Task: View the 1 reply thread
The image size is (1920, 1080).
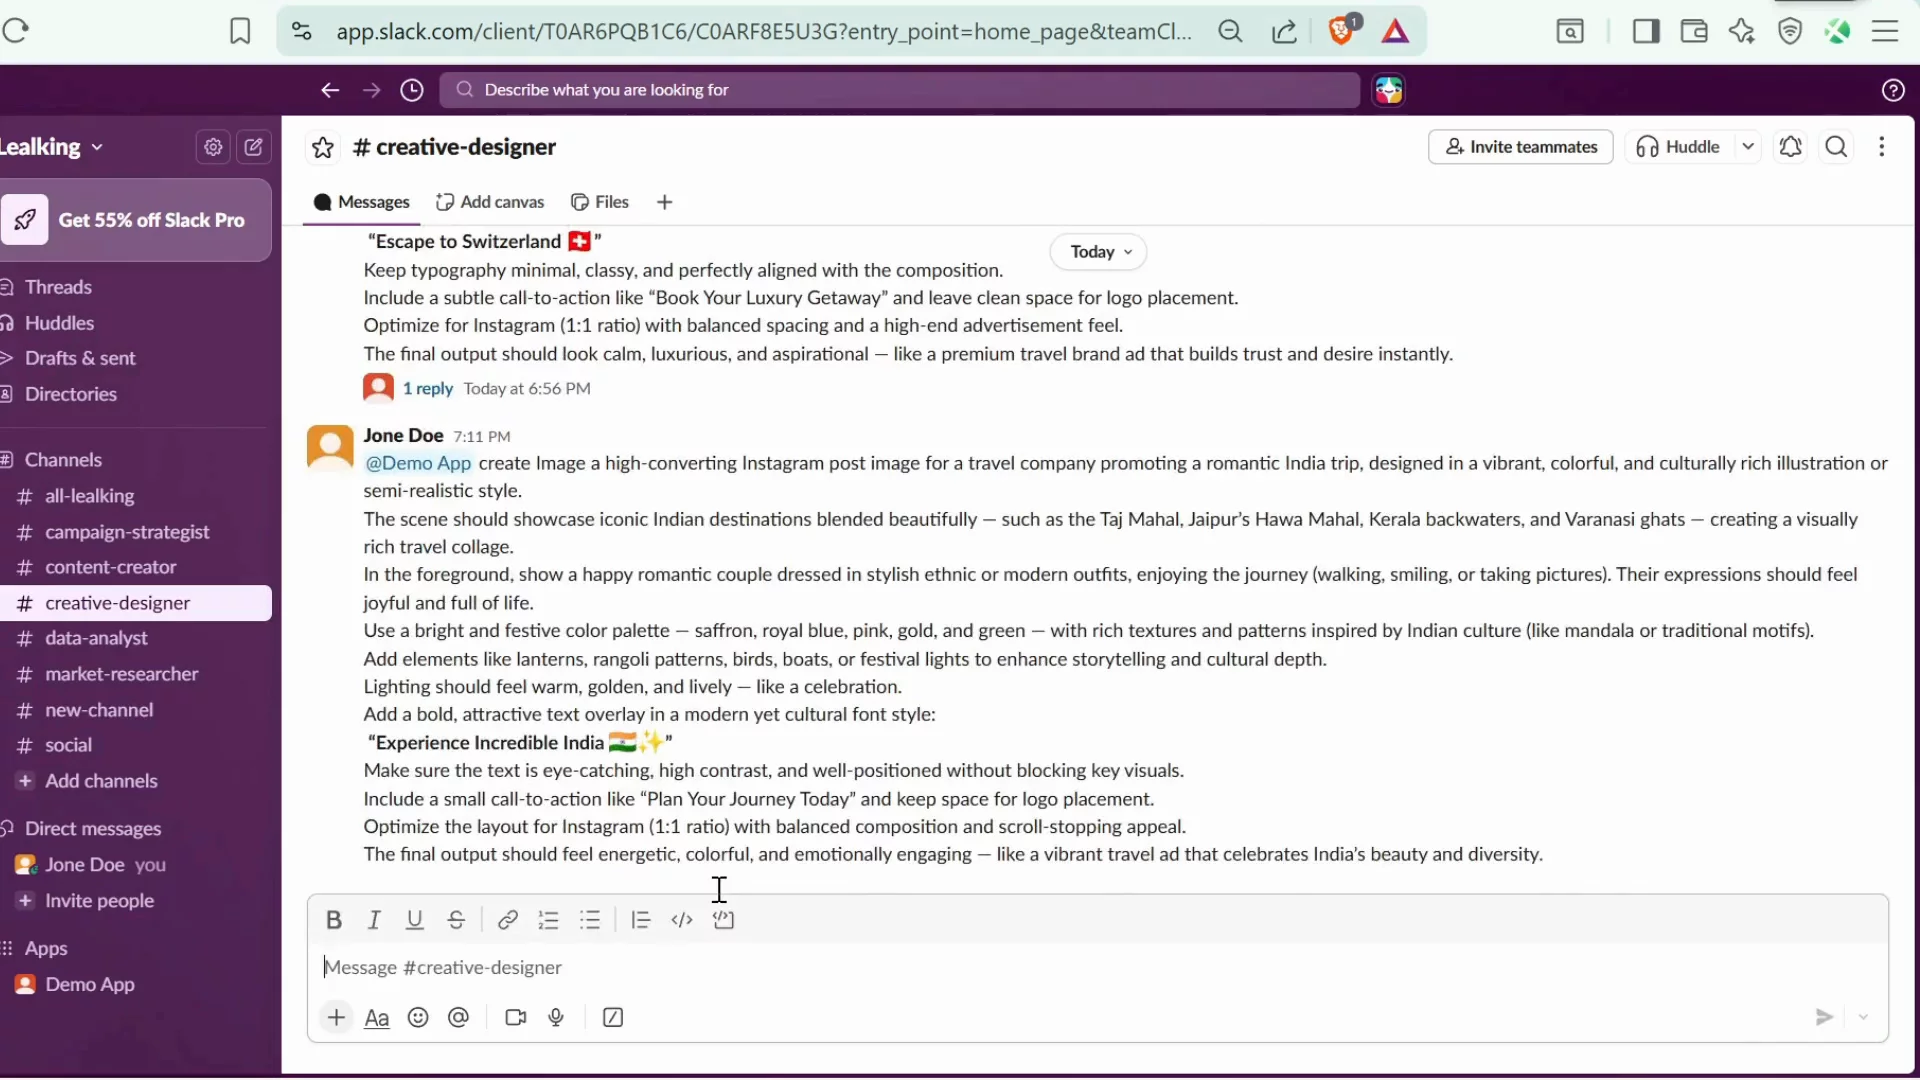Action: pos(427,389)
